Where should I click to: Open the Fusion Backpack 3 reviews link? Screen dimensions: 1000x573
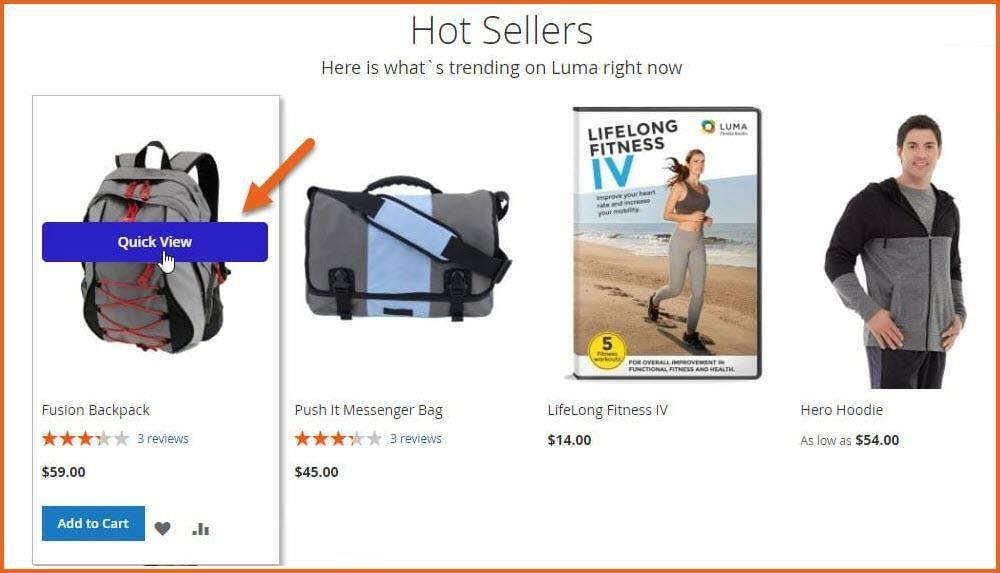click(x=163, y=438)
